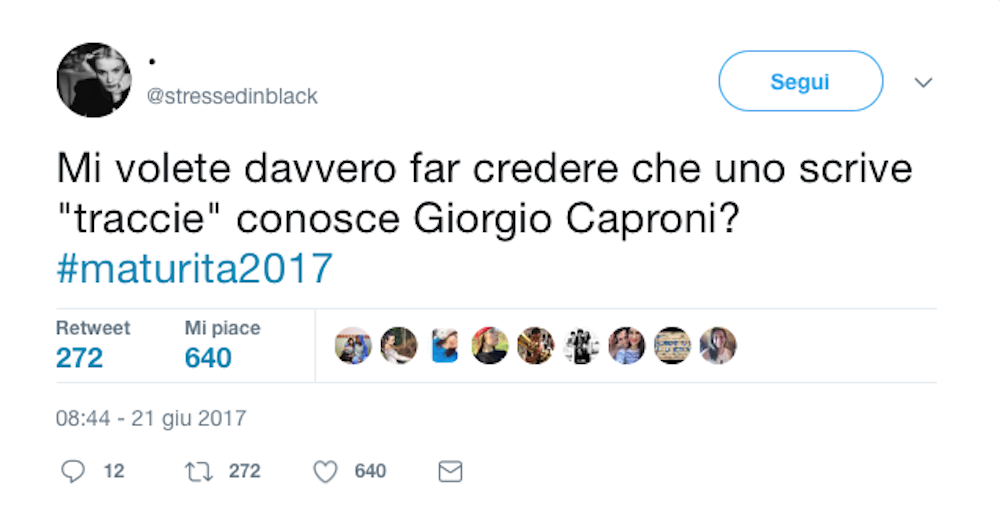The width and height of the screenshot is (1000, 520).
Task: View the 272 Retweet count list
Action: (92, 346)
